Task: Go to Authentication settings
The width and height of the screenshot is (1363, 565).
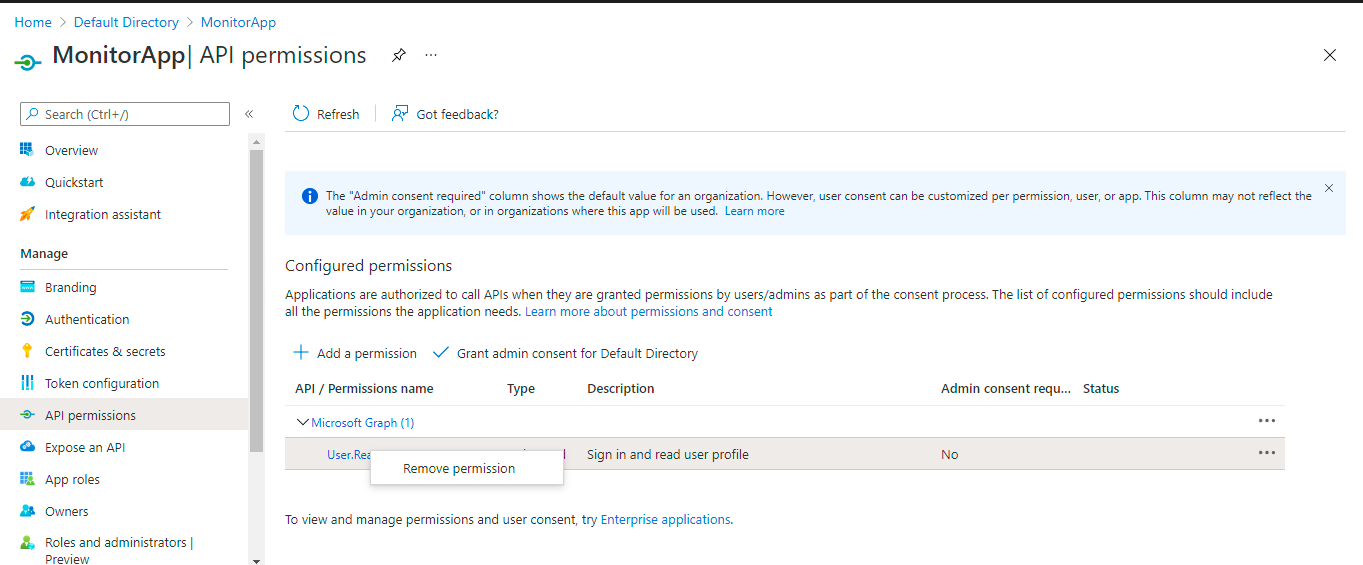Action: point(87,319)
